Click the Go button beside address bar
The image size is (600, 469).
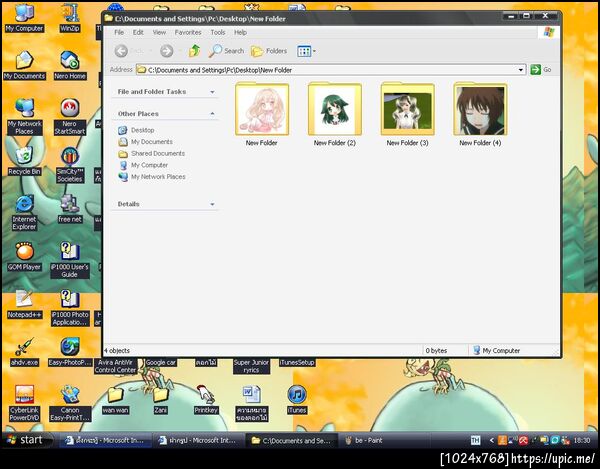(541, 70)
